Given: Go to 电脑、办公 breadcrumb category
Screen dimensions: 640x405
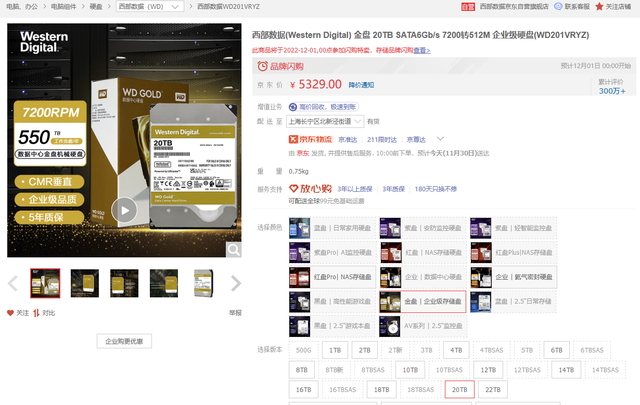Looking at the screenshot, I should pyautogui.click(x=22, y=7).
